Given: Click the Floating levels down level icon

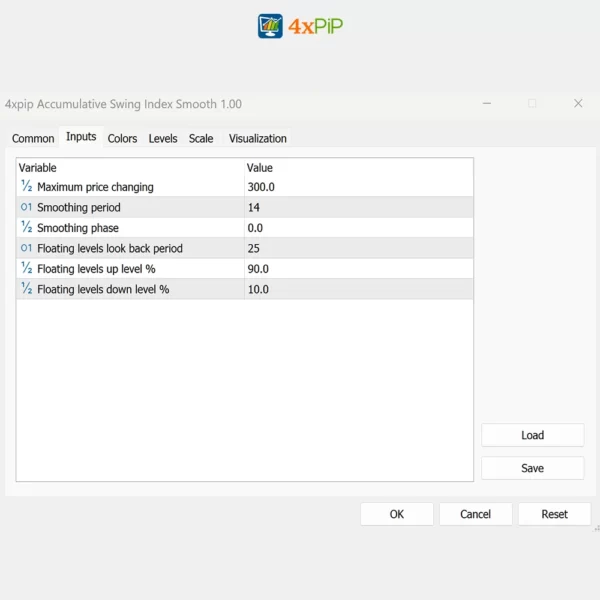Looking at the screenshot, I should tap(26, 289).
